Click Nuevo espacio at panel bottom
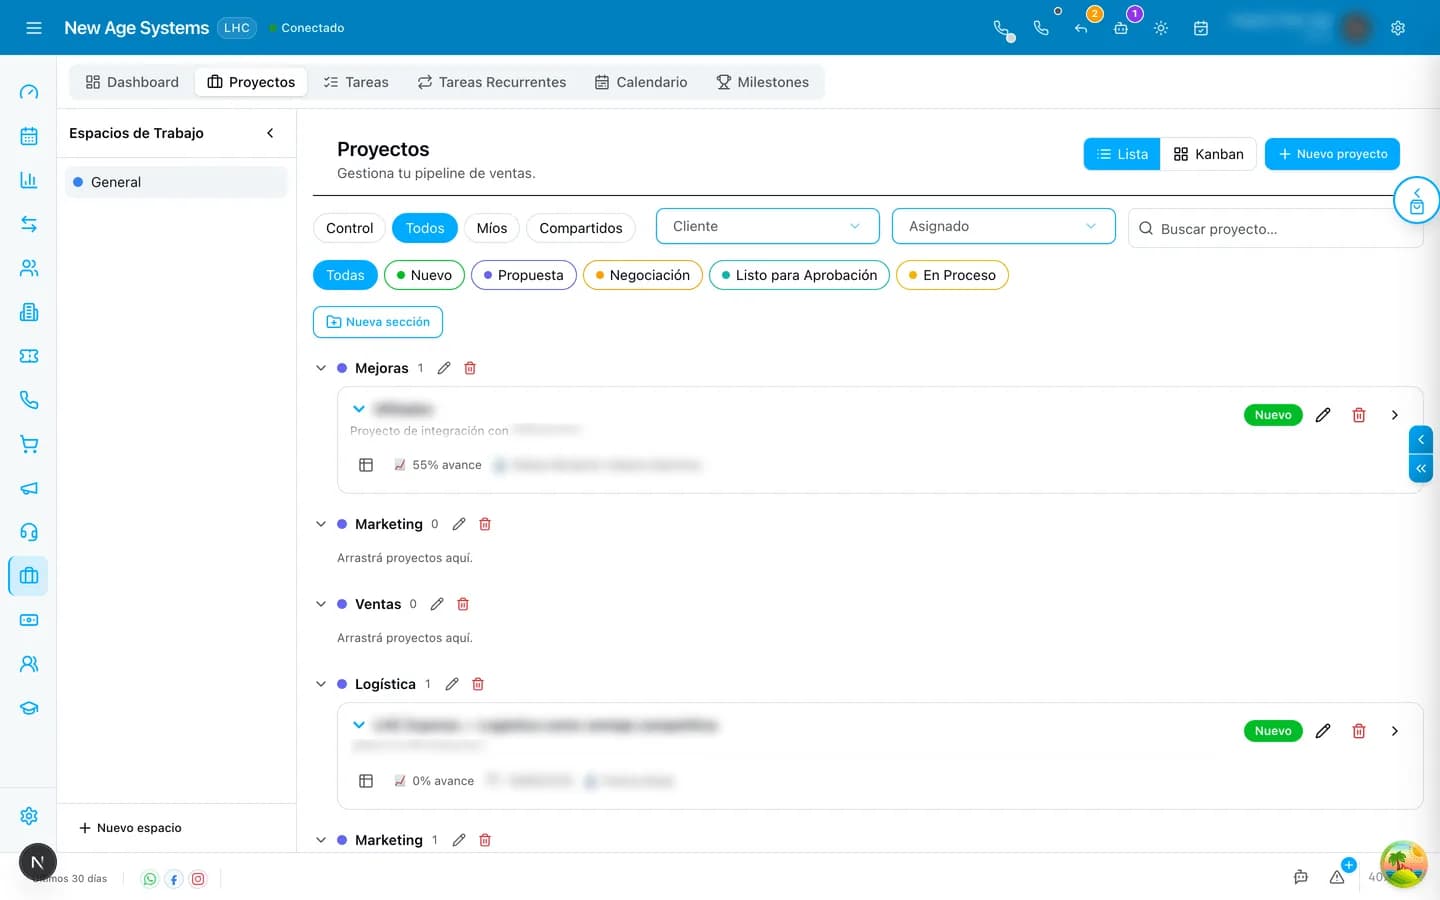The width and height of the screenshot is (1440, 900). [130, 828]
